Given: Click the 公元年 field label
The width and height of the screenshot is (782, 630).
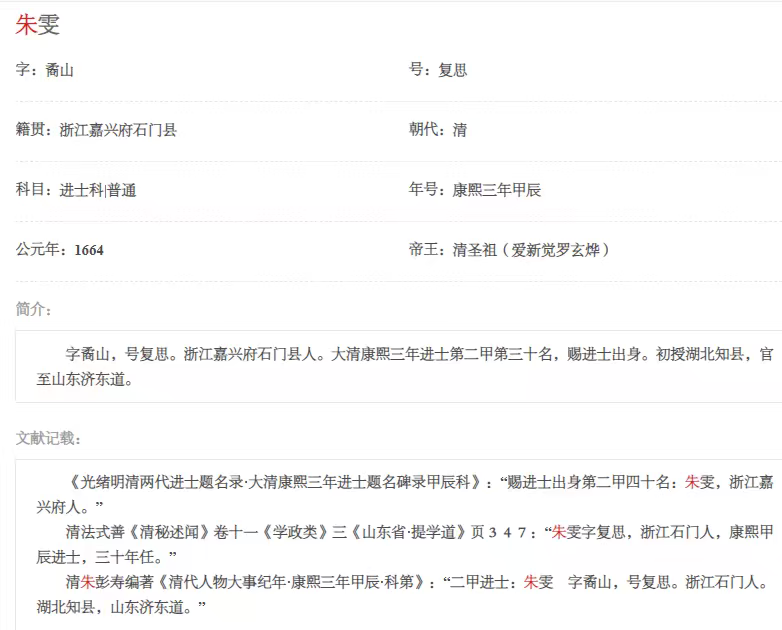Looking at the screenshot, I should pos(40,250).
